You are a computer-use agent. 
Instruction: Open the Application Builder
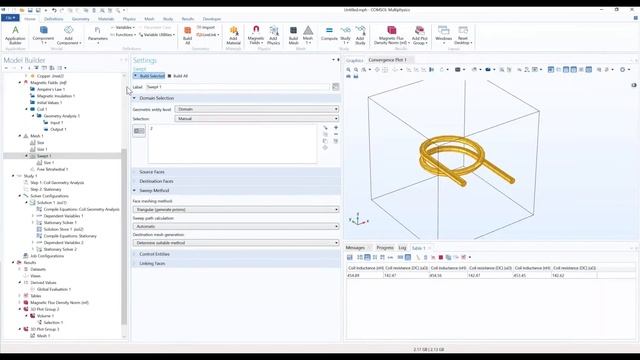coord(15,35)
